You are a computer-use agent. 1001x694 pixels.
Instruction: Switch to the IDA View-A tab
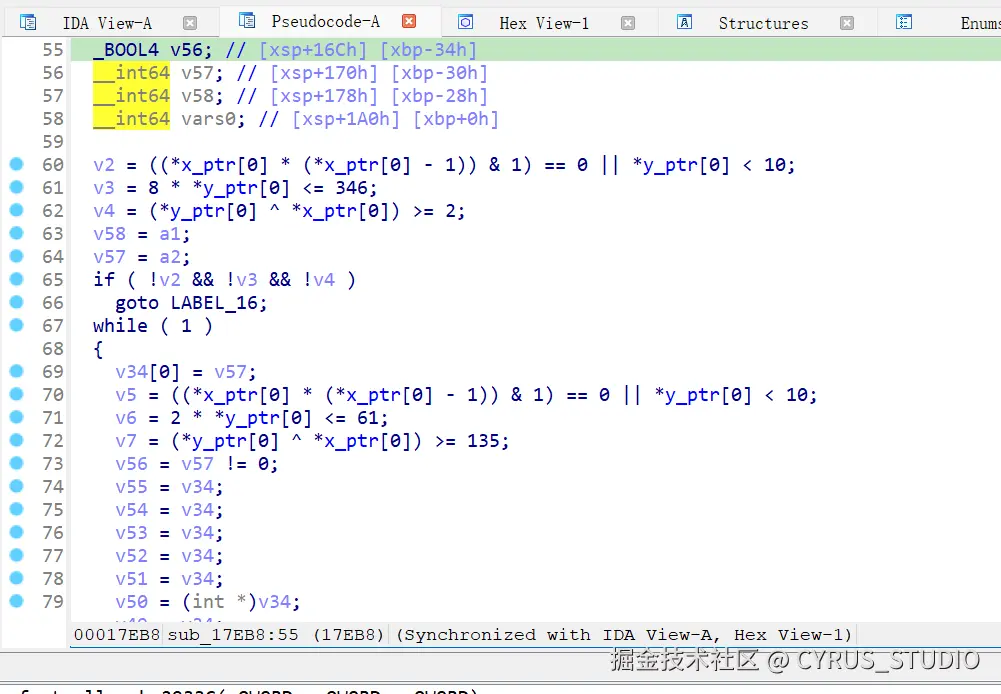[x=107, y=23]
